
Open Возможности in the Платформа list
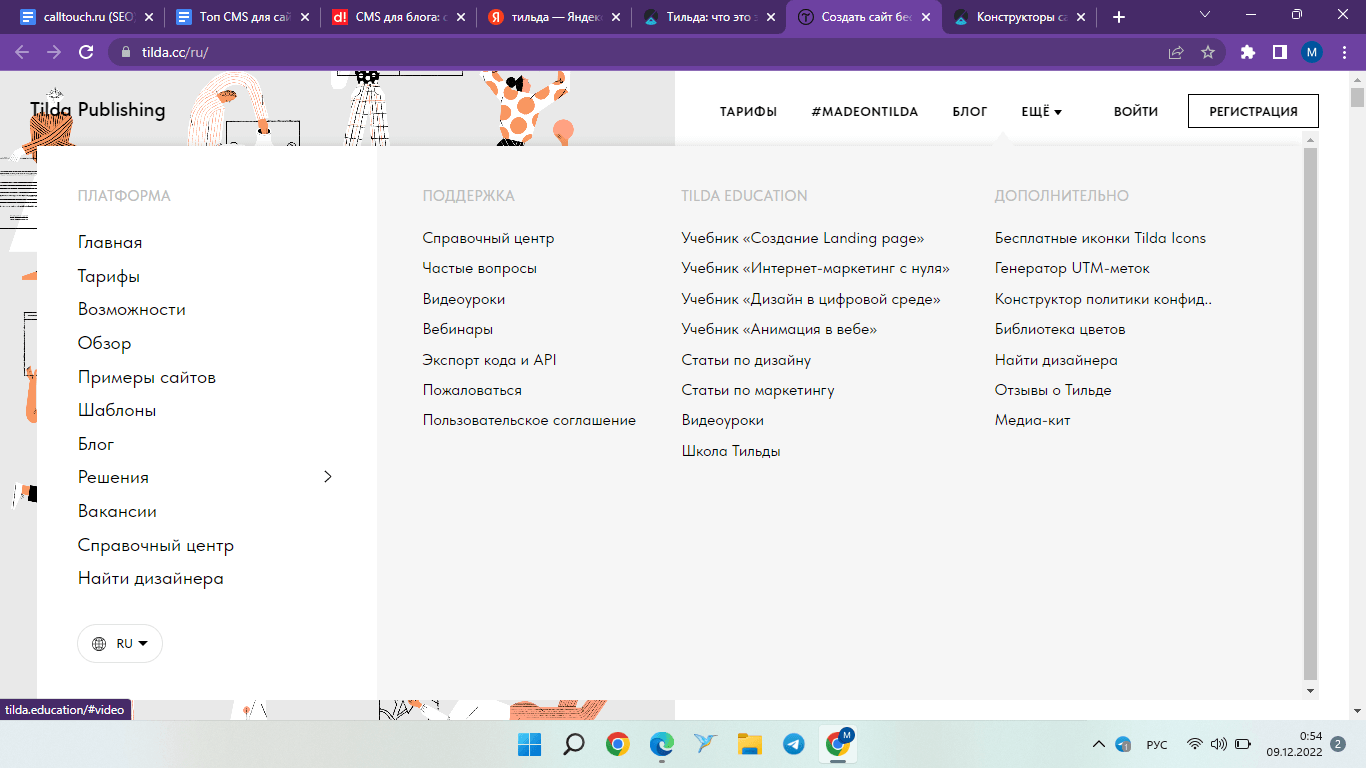(132, 309)
